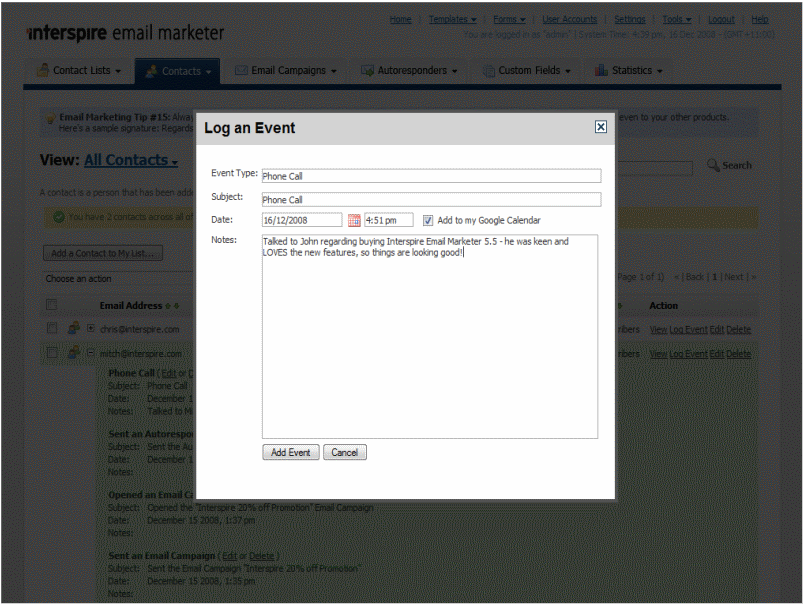
Task: Click the Statistics chart icon
Action: pos(601,70)
